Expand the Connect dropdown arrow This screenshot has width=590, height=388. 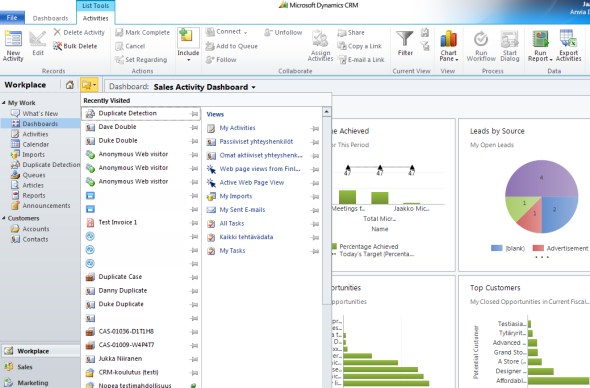[x=246, y=33]
